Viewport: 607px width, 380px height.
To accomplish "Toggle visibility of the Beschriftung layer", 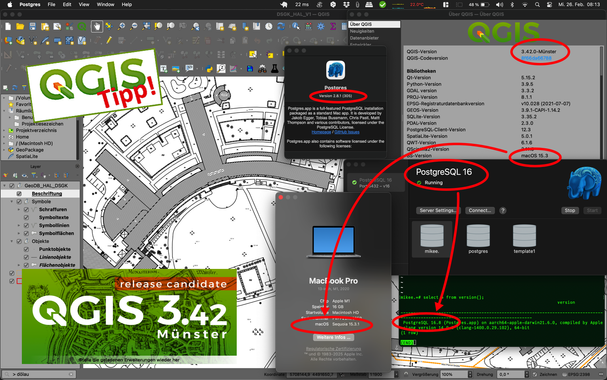I will click(19, 193).
